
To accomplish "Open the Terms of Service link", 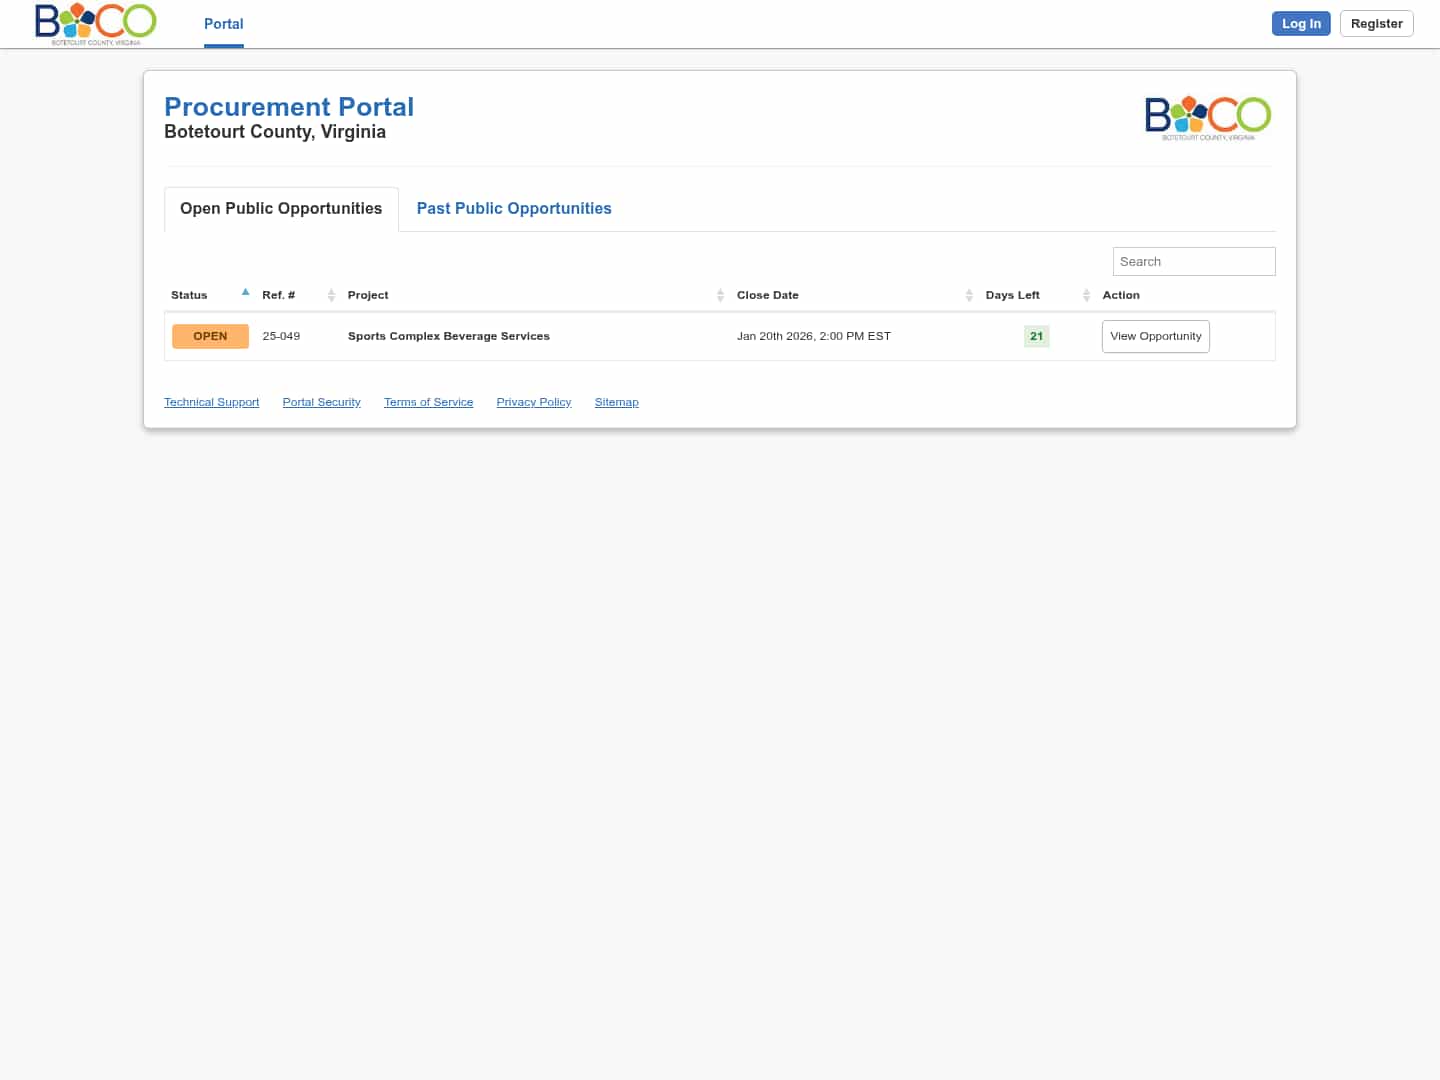I will (428, 402).
